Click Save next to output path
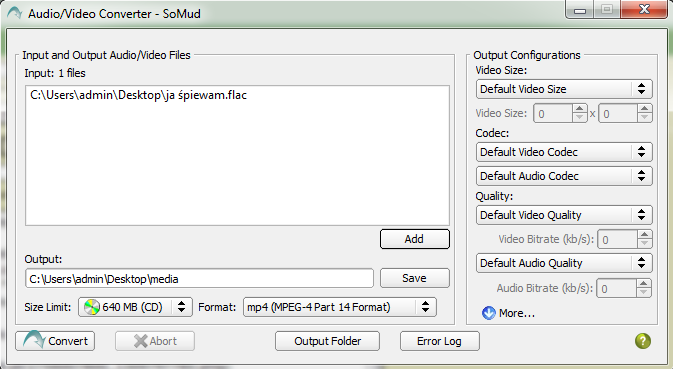 coord(415,278)
